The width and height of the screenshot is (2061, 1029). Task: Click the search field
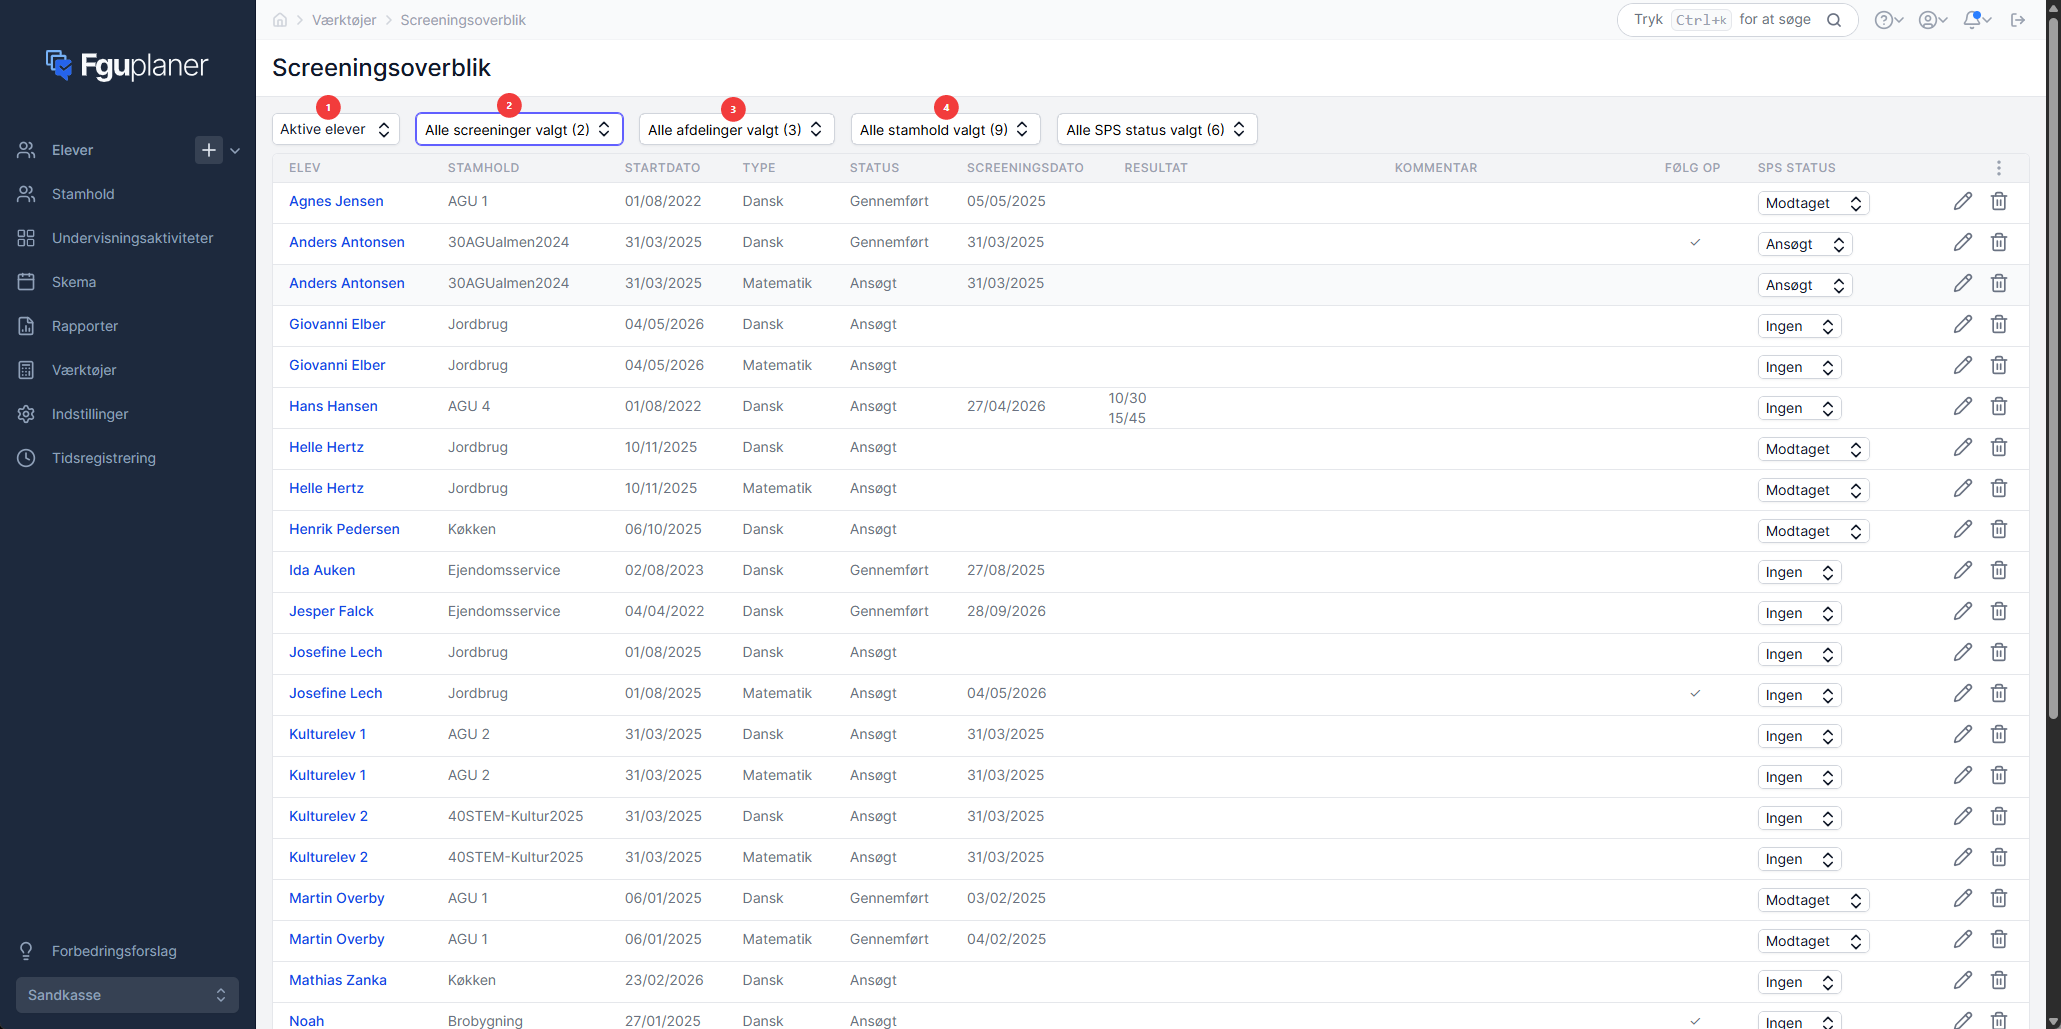pos(1737,20)
